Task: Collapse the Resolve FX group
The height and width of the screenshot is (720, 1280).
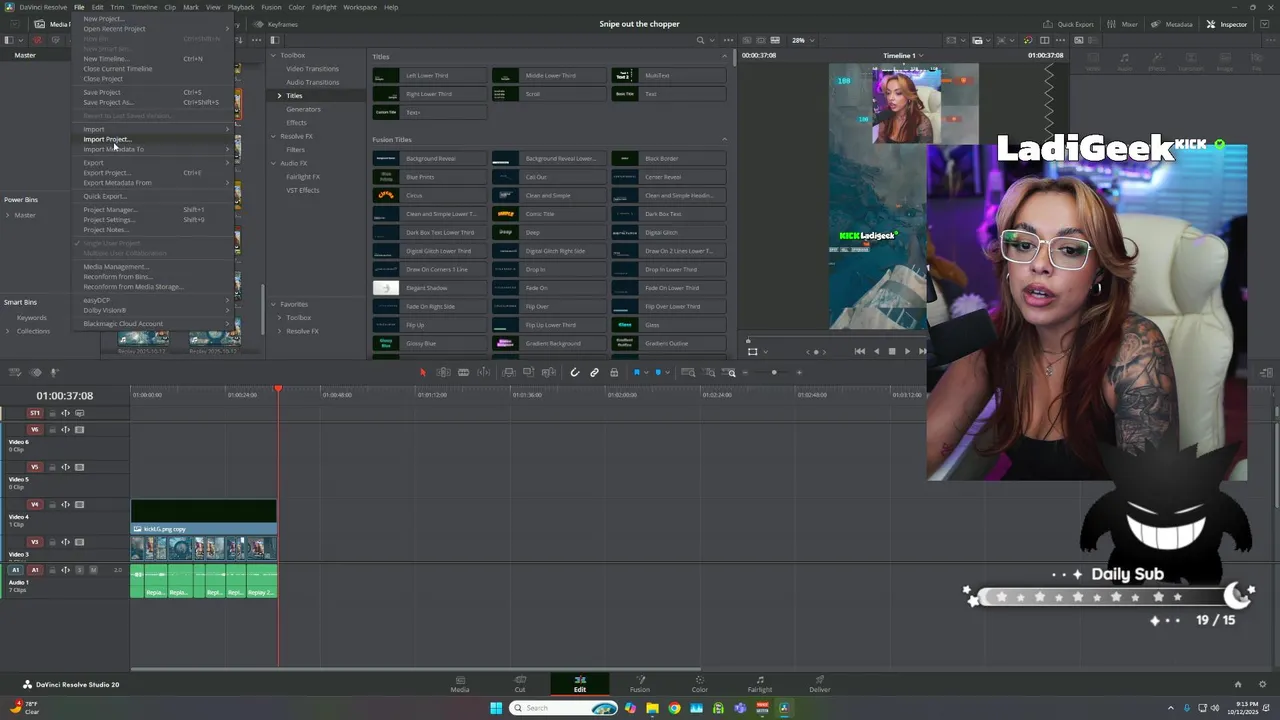Action: coord(272,136)
